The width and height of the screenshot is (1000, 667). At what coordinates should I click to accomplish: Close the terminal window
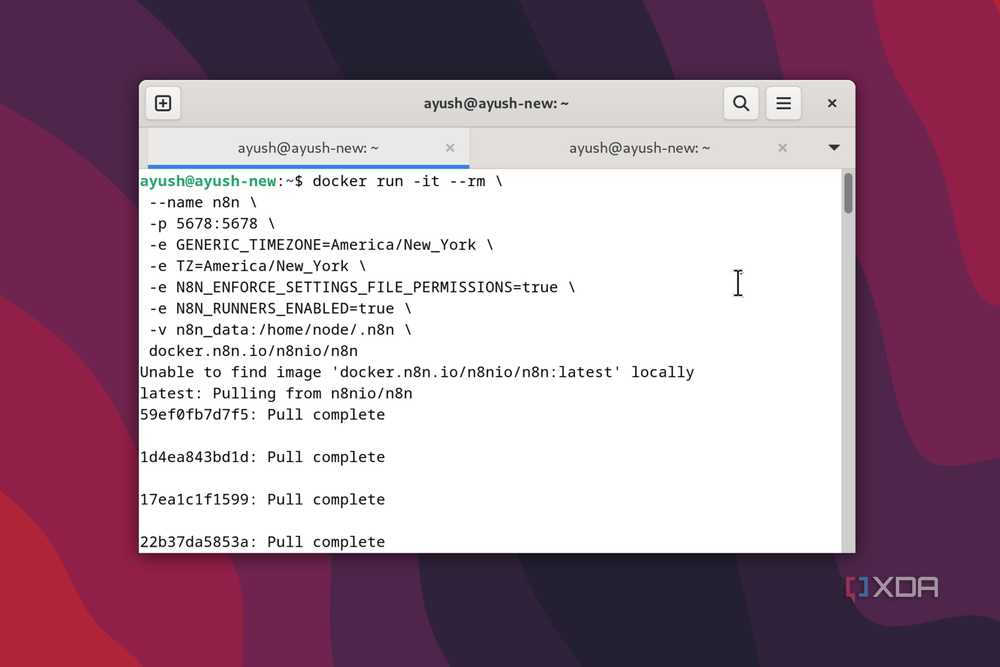(x=832, y=103)
